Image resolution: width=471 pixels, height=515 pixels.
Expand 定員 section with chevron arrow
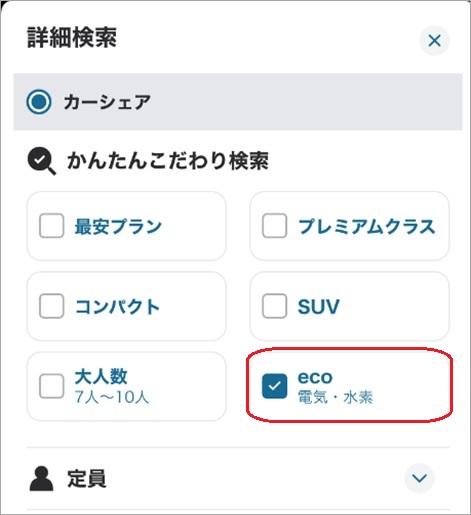point(419,478)
